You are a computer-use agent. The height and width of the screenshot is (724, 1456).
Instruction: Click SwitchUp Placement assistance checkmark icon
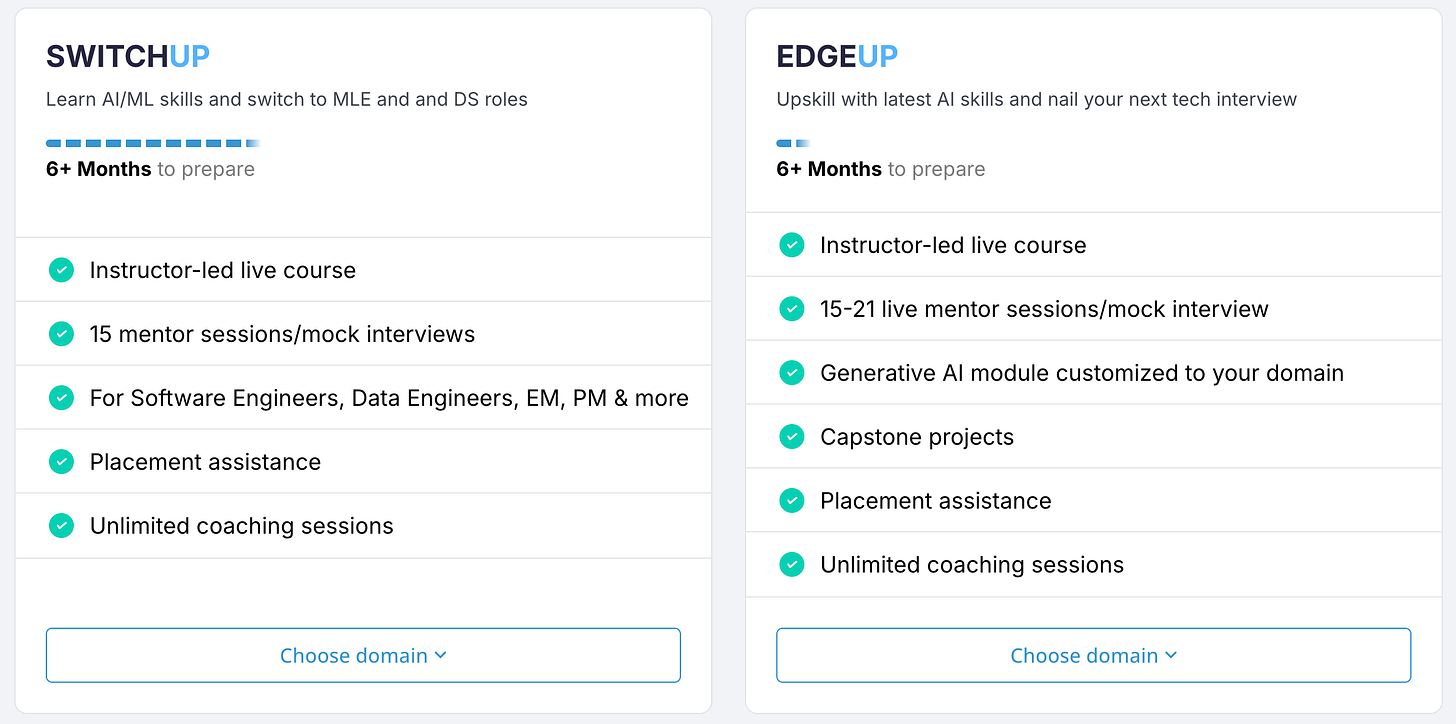pos(61,462)
